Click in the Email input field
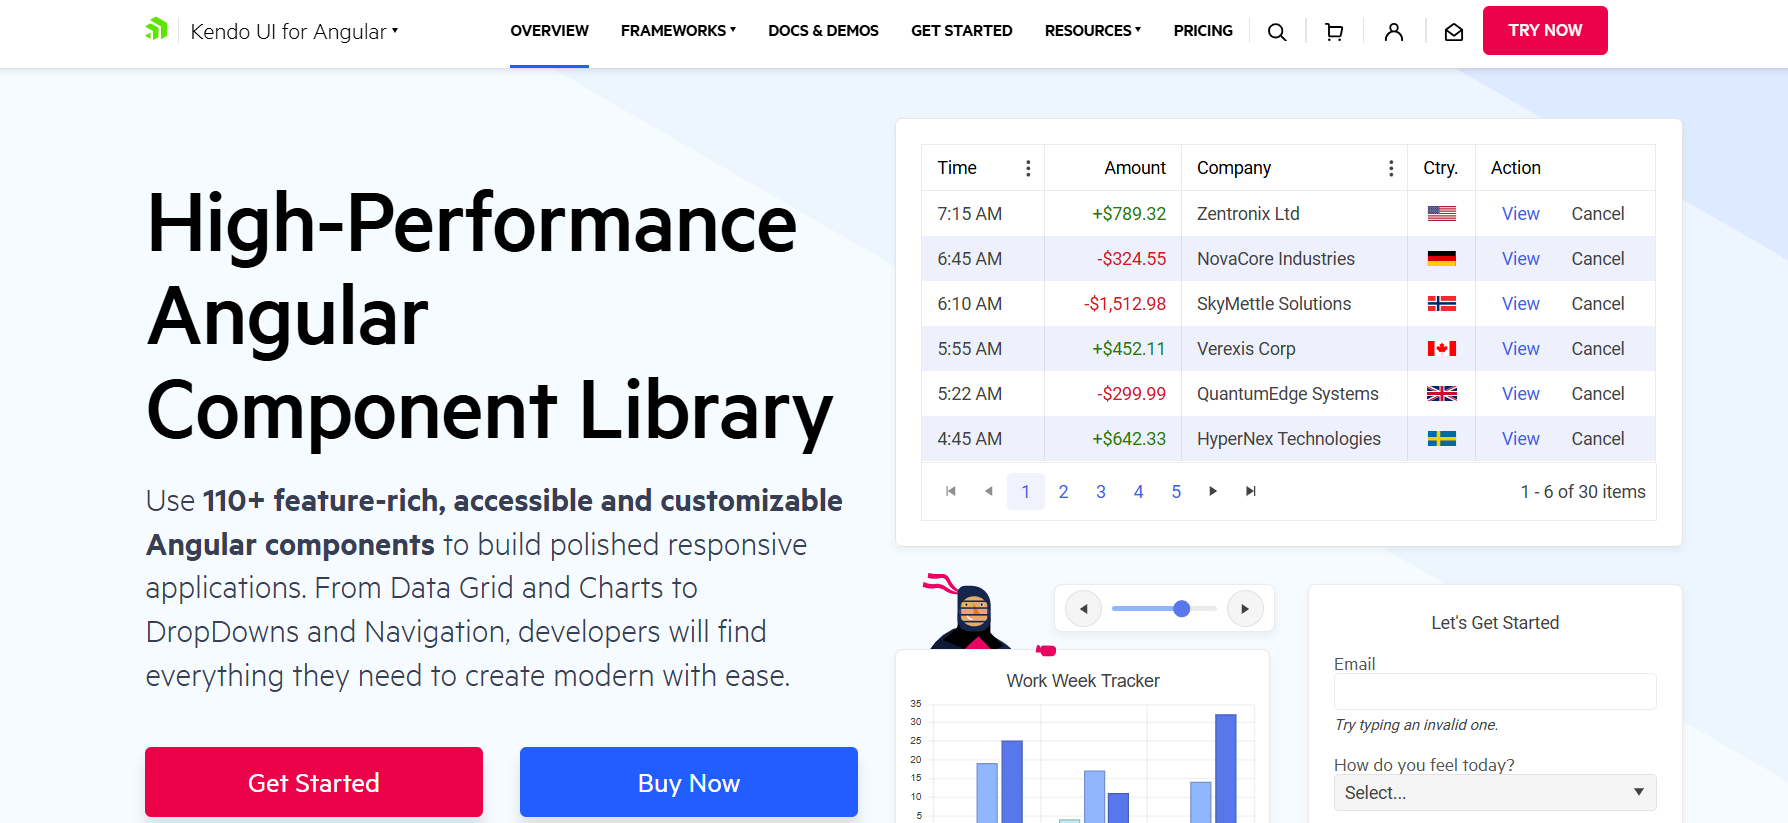This screenshot has height=823, width=1788. [x=1495, y=691]
